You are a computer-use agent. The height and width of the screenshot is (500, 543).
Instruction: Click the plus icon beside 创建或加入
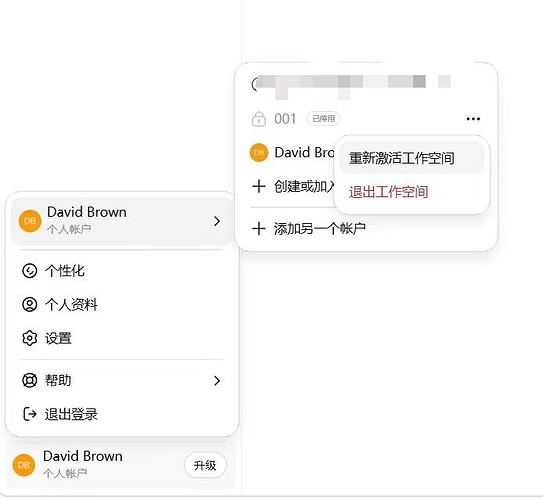[259, 186]
